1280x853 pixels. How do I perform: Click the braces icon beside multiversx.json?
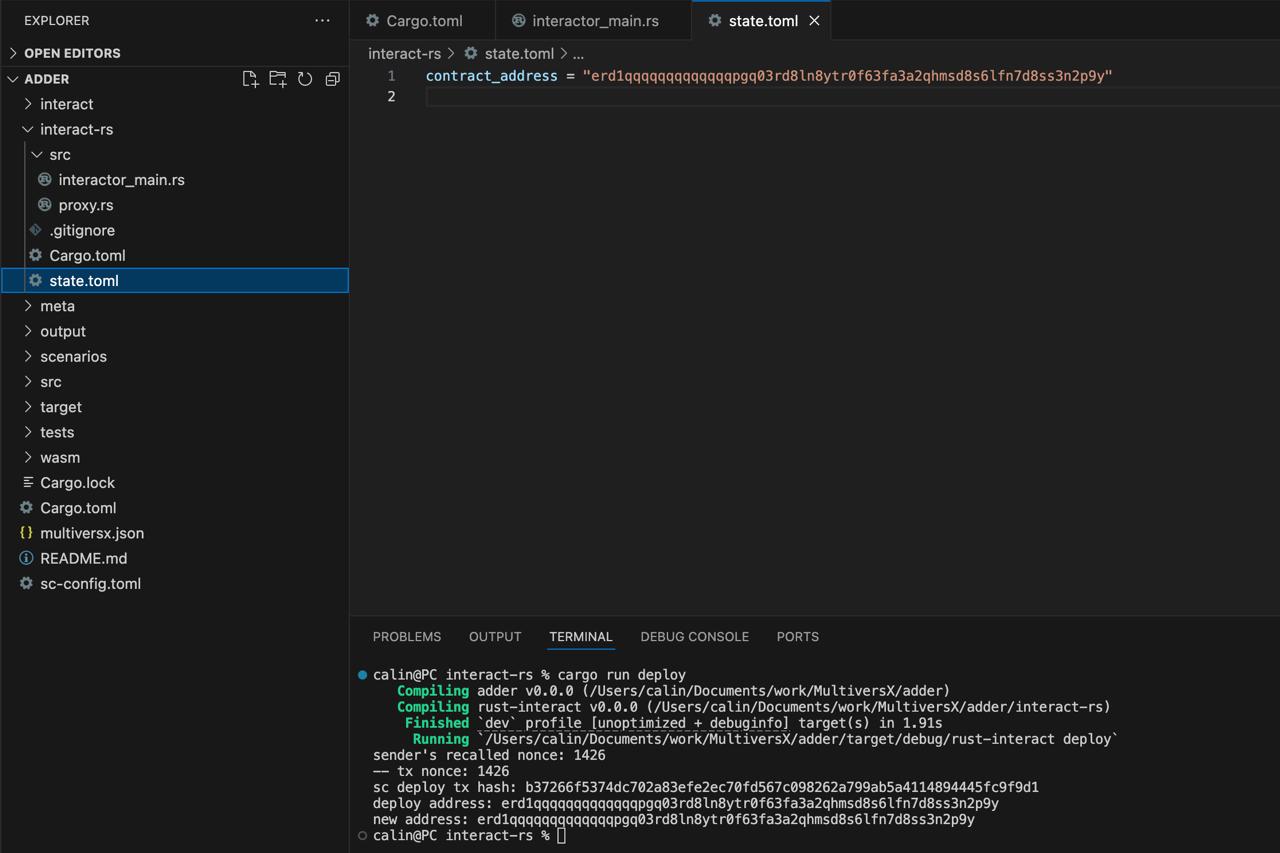[26, 533]
